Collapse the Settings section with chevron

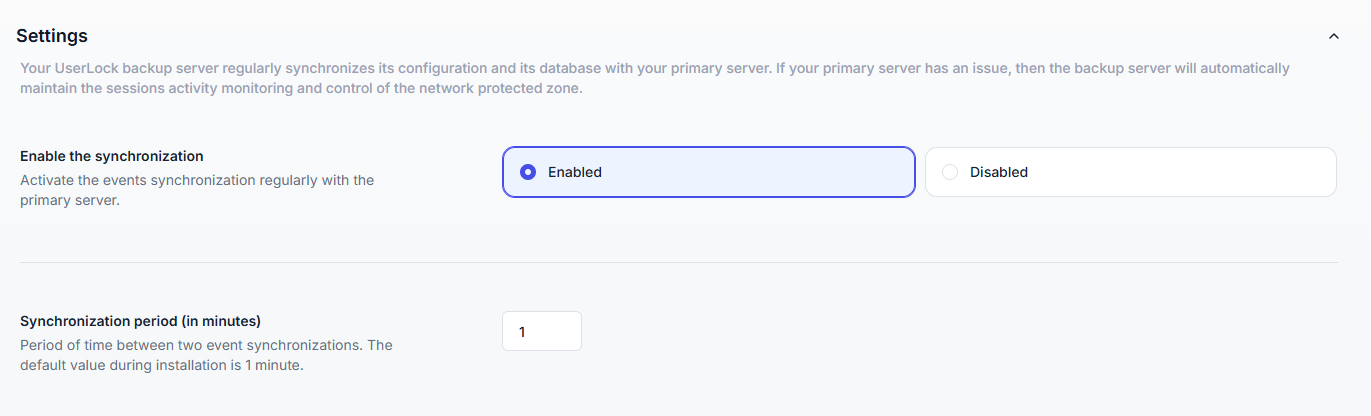click(1333, 36)
